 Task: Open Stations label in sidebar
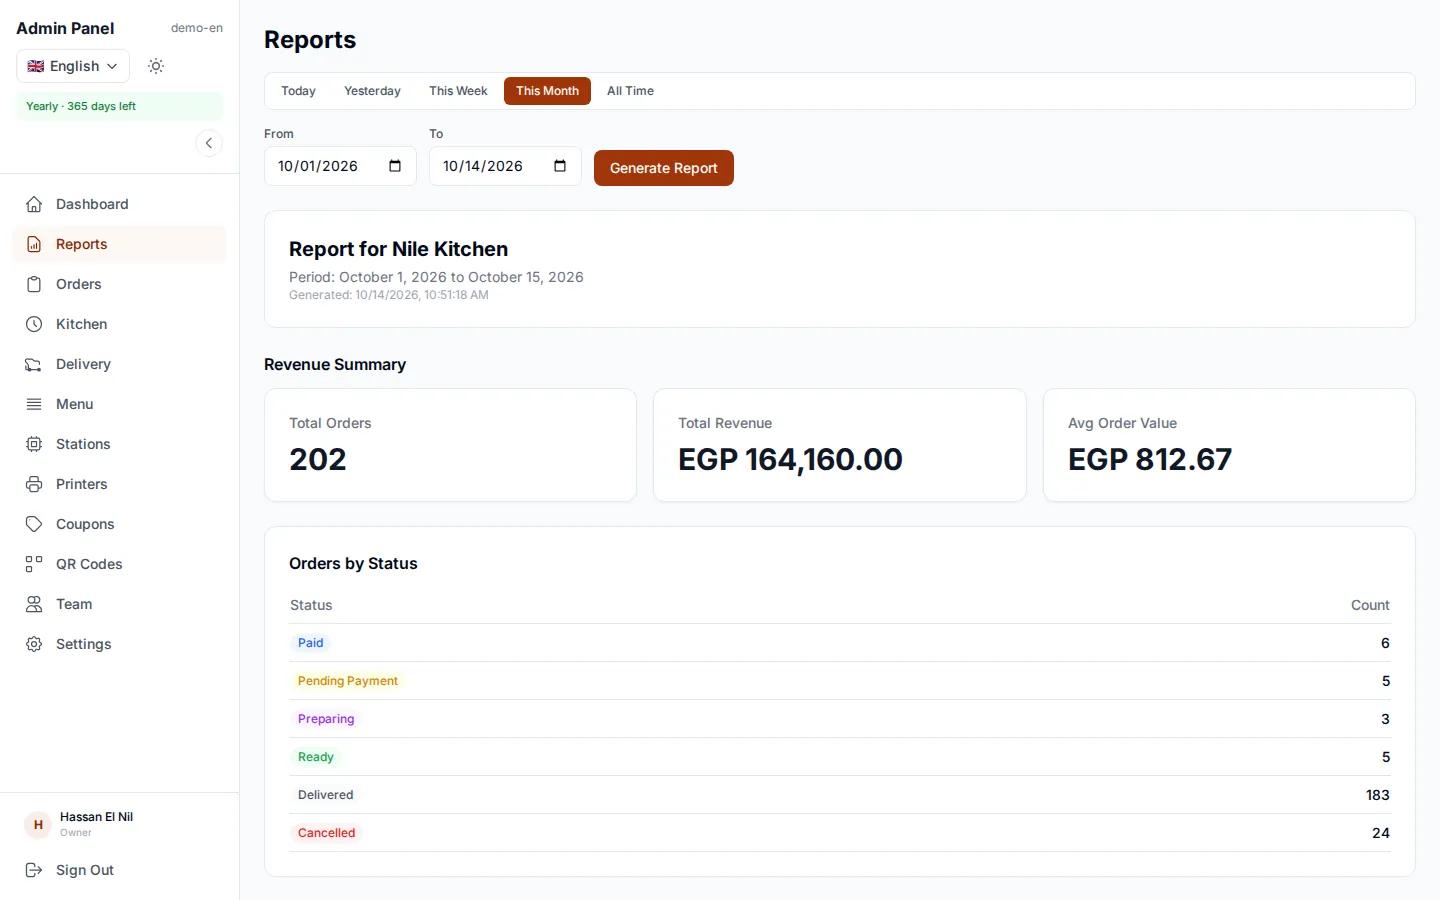pos(83,444)
